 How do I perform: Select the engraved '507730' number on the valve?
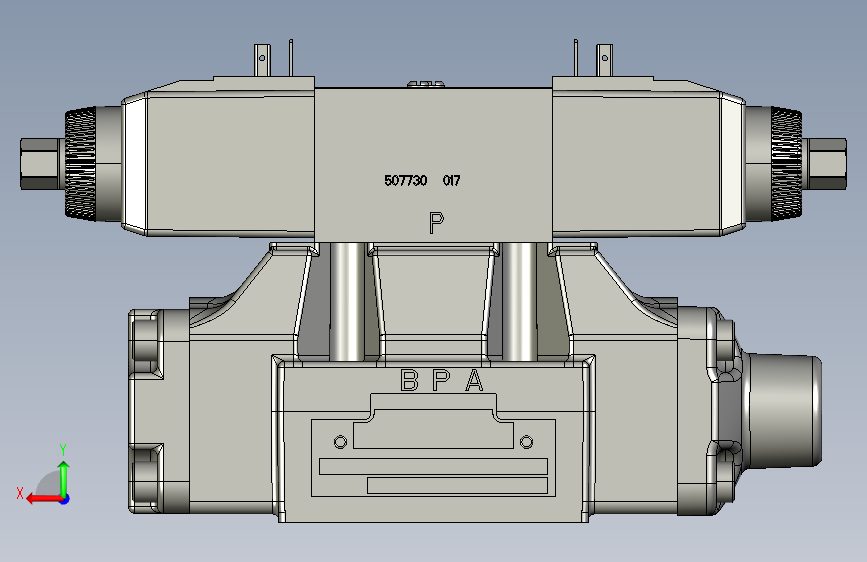[x=405, y=181]
